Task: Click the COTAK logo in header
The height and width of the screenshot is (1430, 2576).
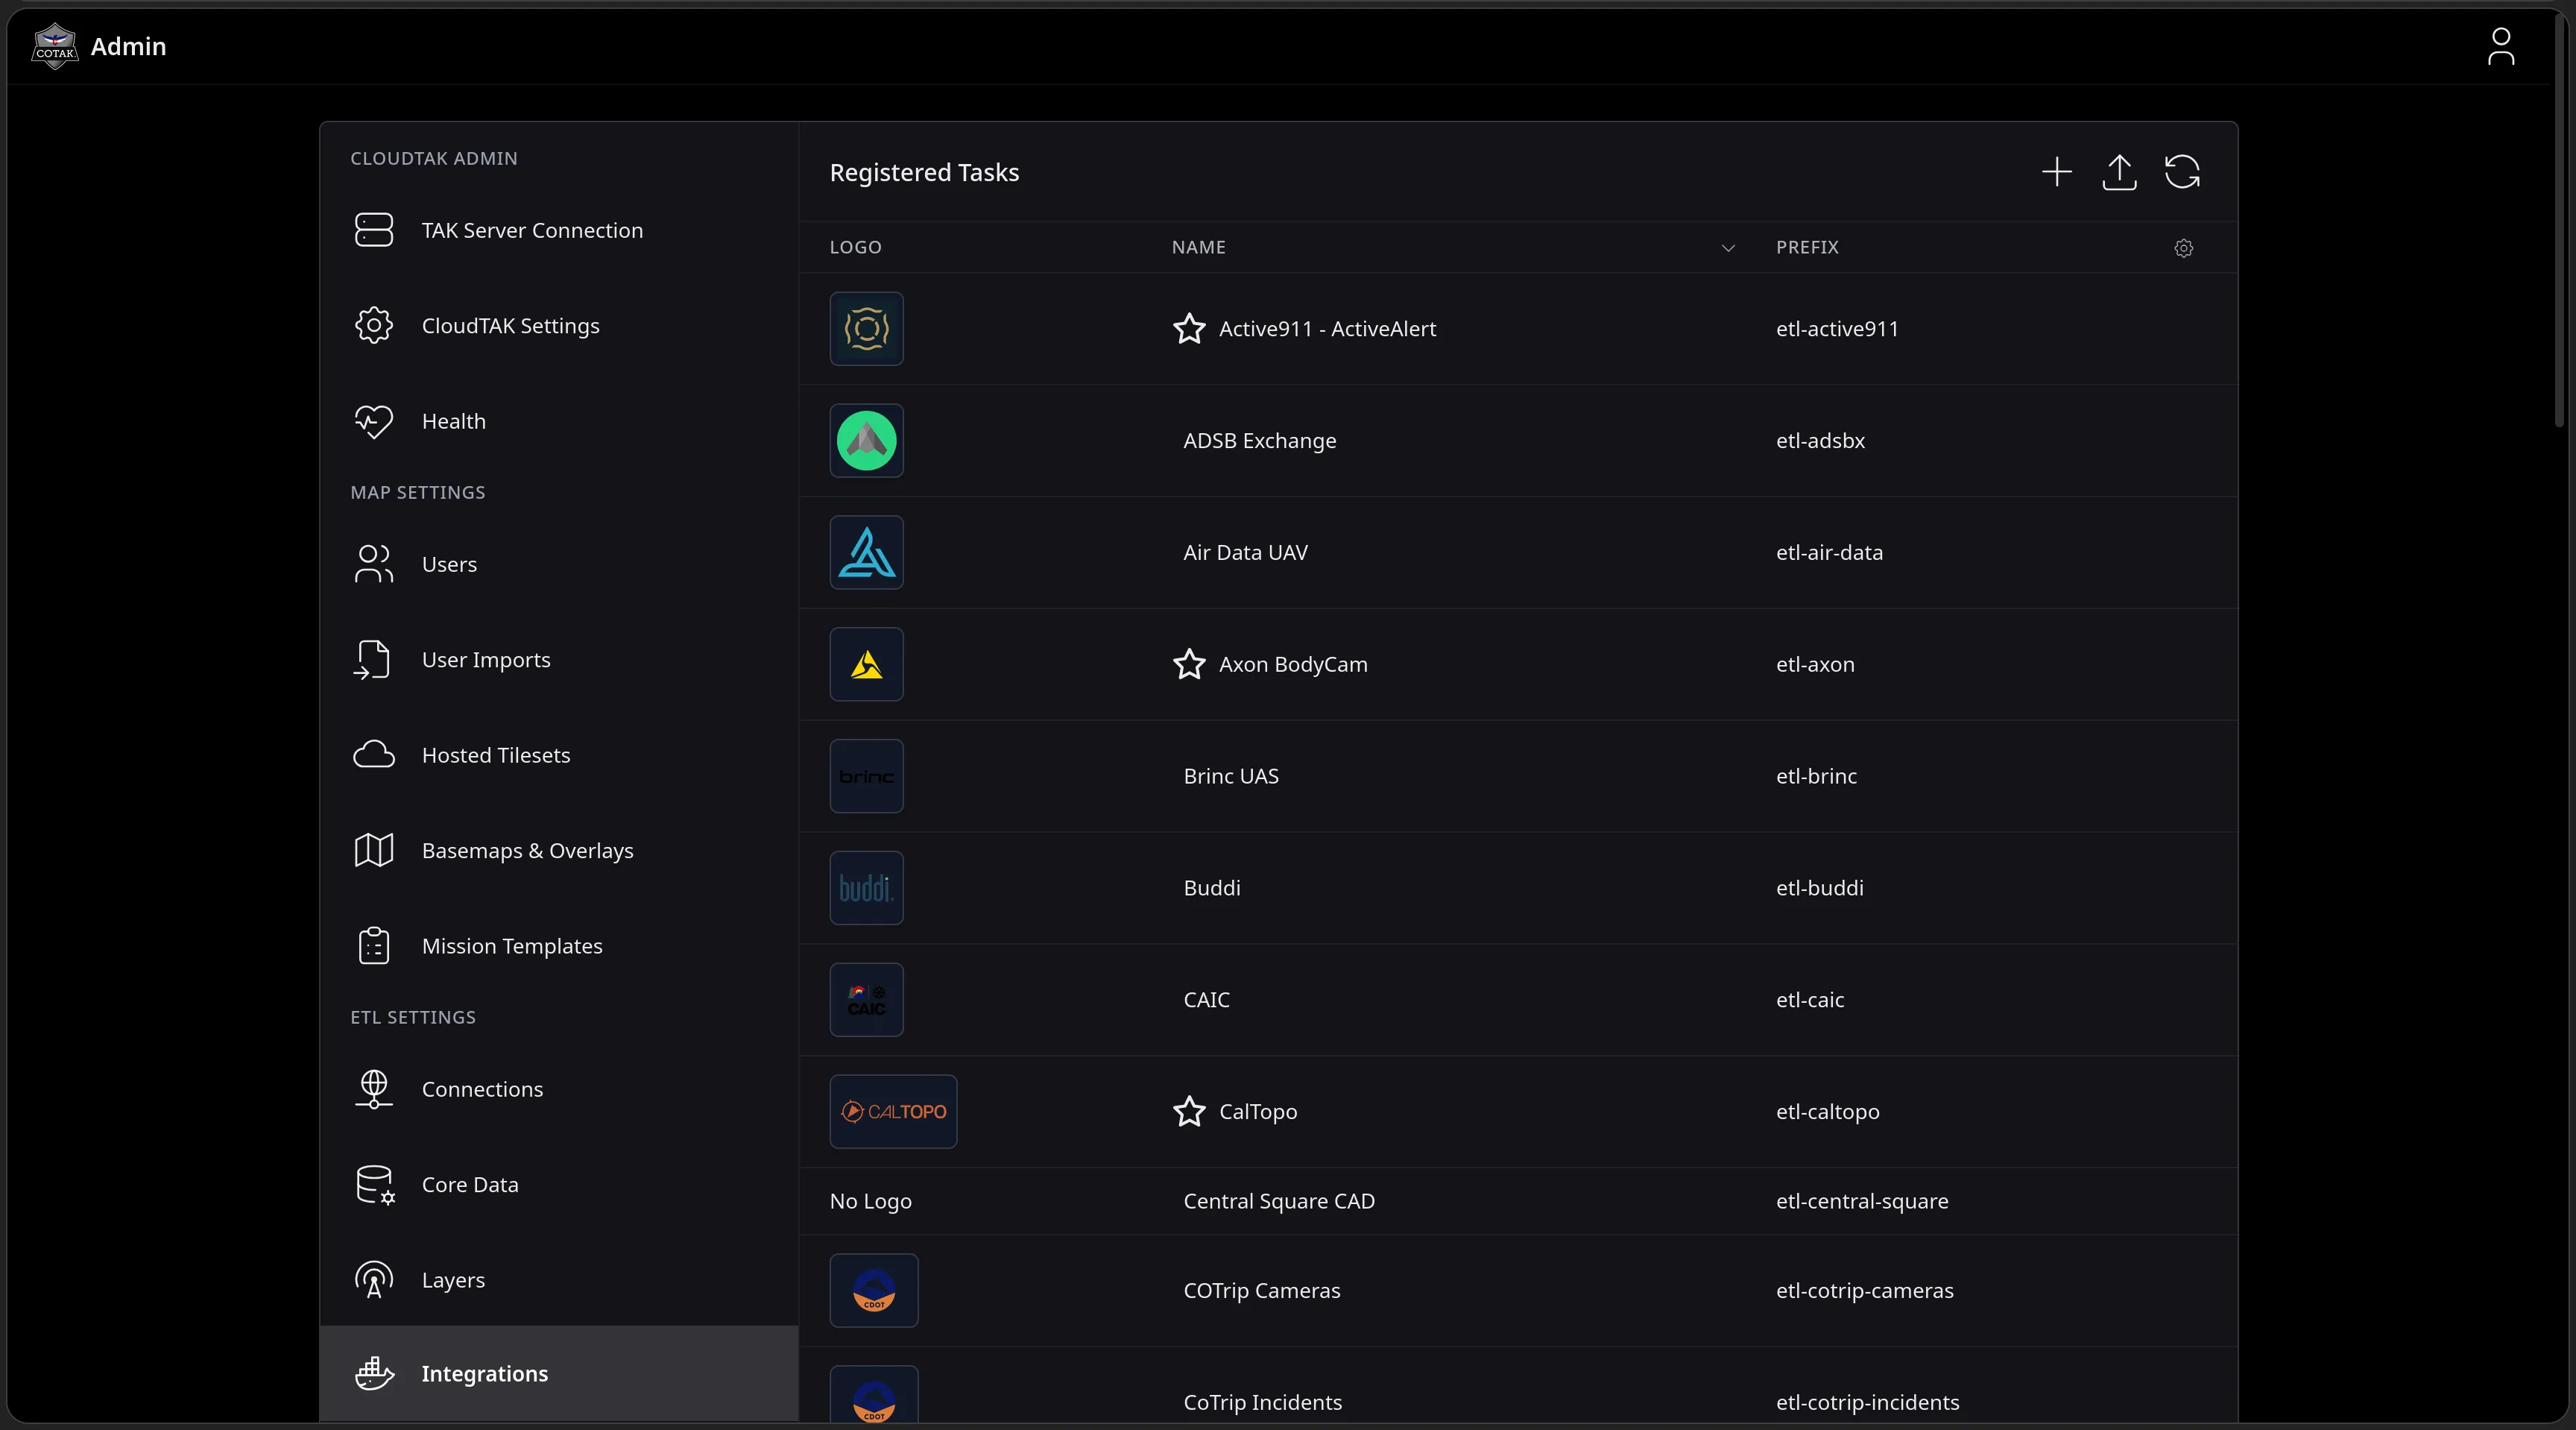Action: [x=55, y=46]
